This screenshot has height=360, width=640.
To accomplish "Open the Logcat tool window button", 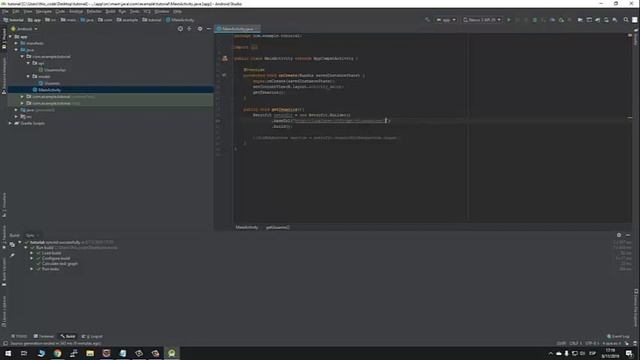I will [x=92, y=336].
